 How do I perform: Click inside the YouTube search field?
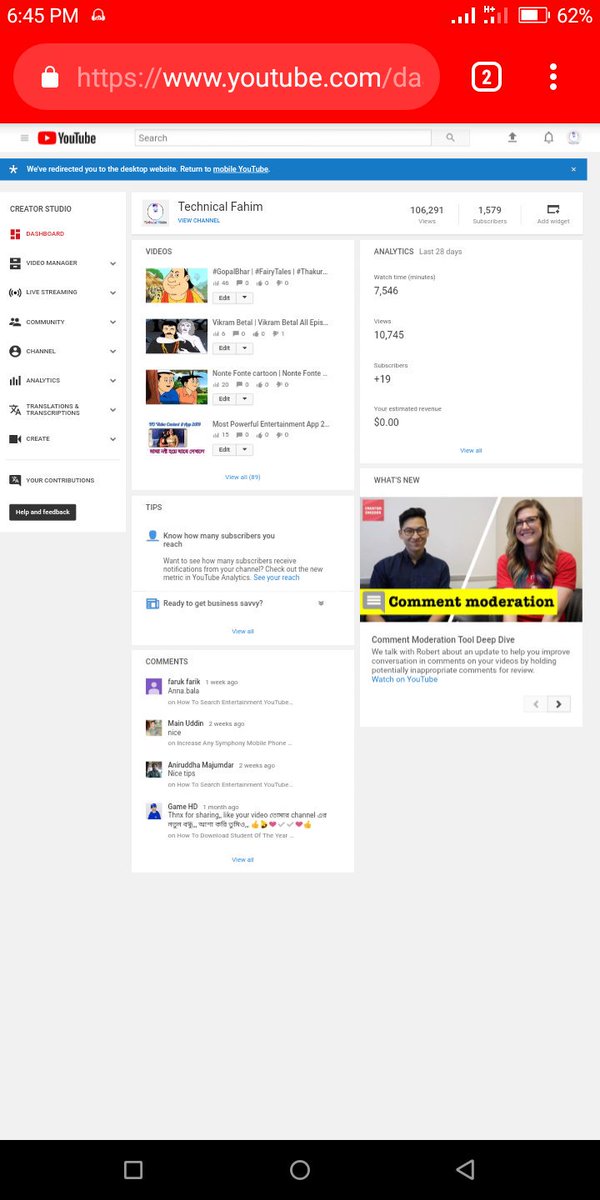click(x=283, y=138)
